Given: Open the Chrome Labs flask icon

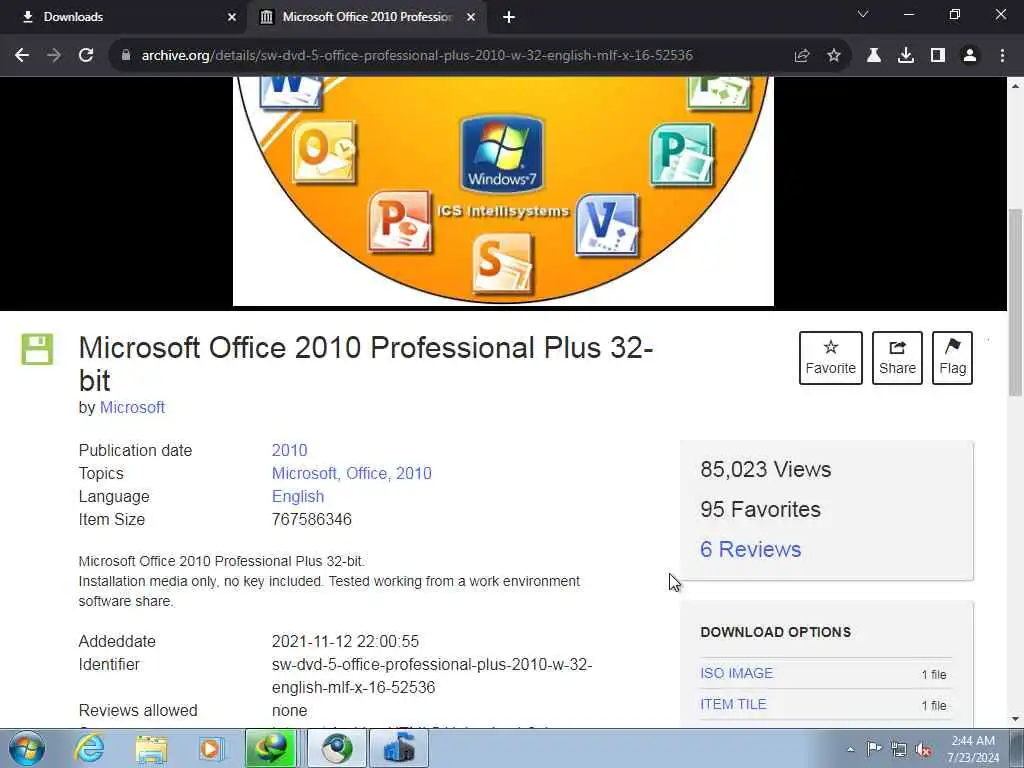Looking at the screenshot, I should (874, 56).
